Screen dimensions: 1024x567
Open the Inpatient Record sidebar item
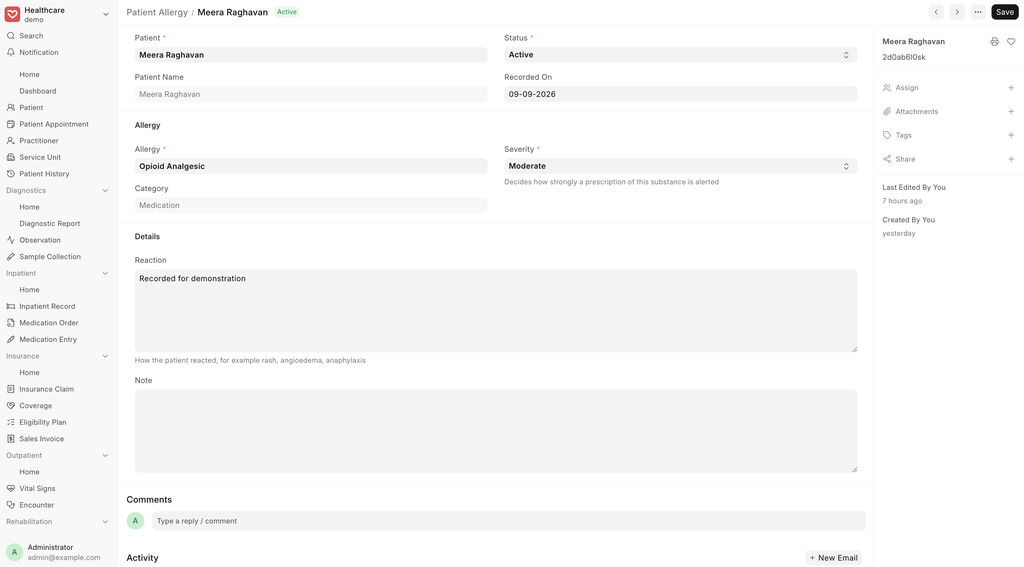click(47, 306)
